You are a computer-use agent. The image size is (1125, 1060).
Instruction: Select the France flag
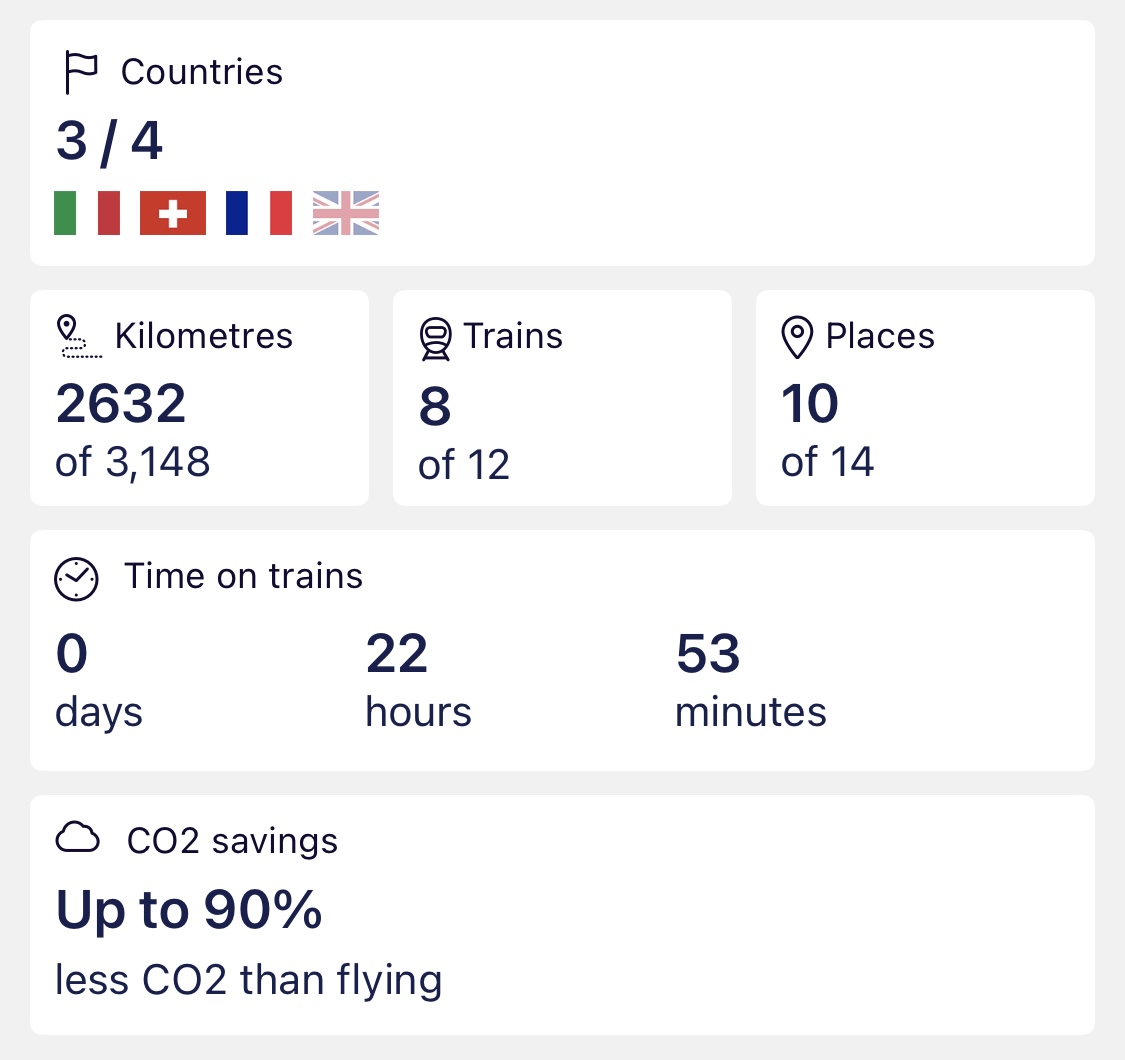(259, 213)
